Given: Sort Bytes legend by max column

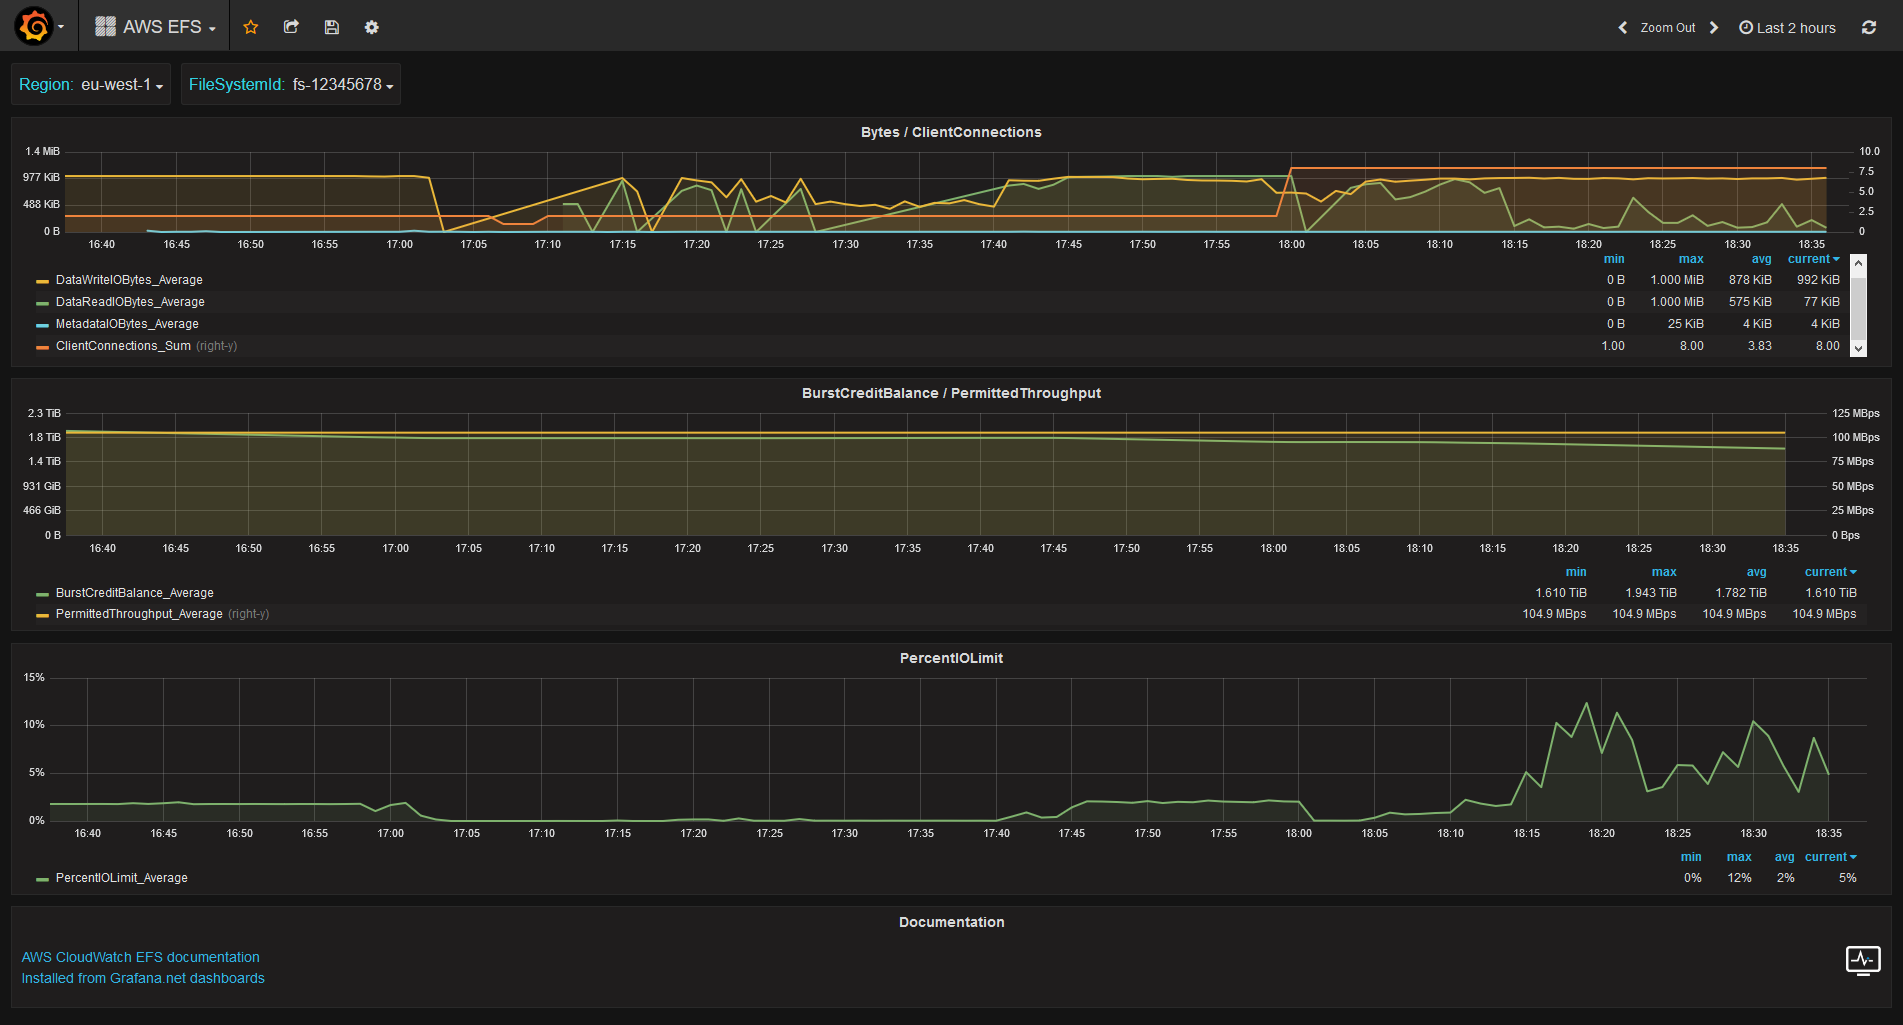Looking at the screenshot, I should pyautogui.click(x=1691, y=259).
